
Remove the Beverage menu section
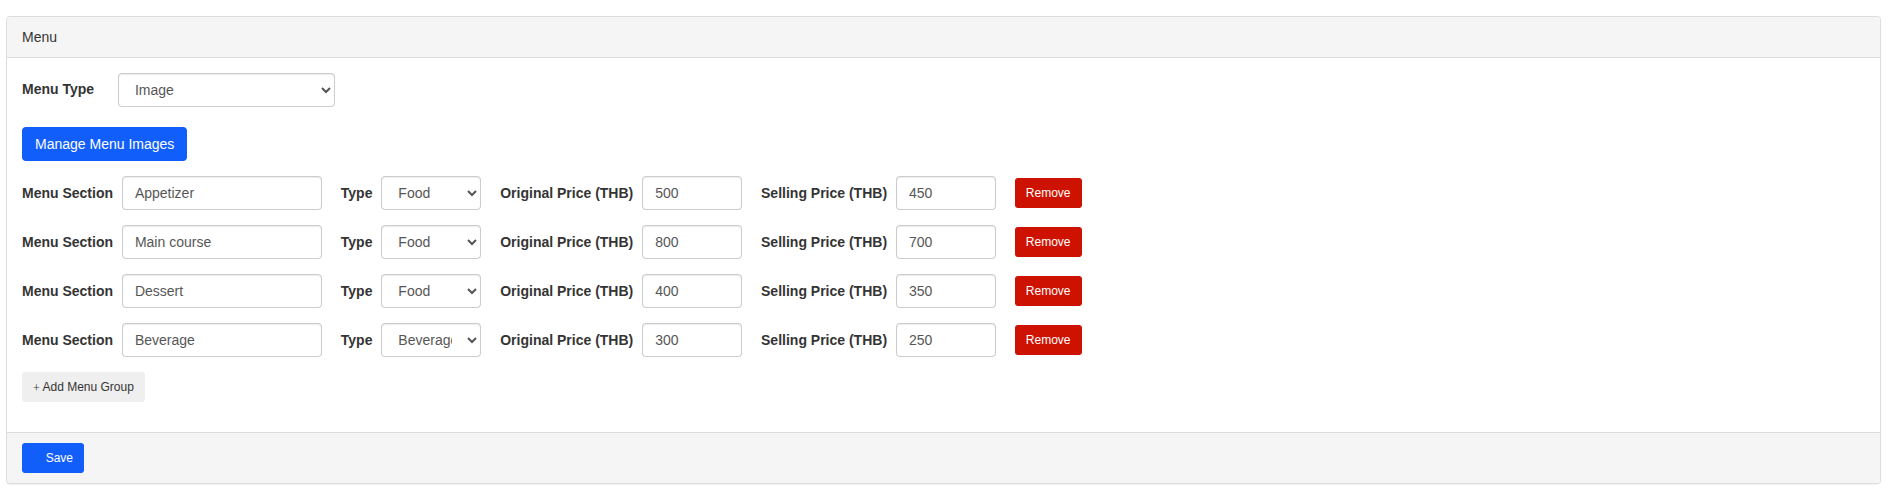[1048, 340]
